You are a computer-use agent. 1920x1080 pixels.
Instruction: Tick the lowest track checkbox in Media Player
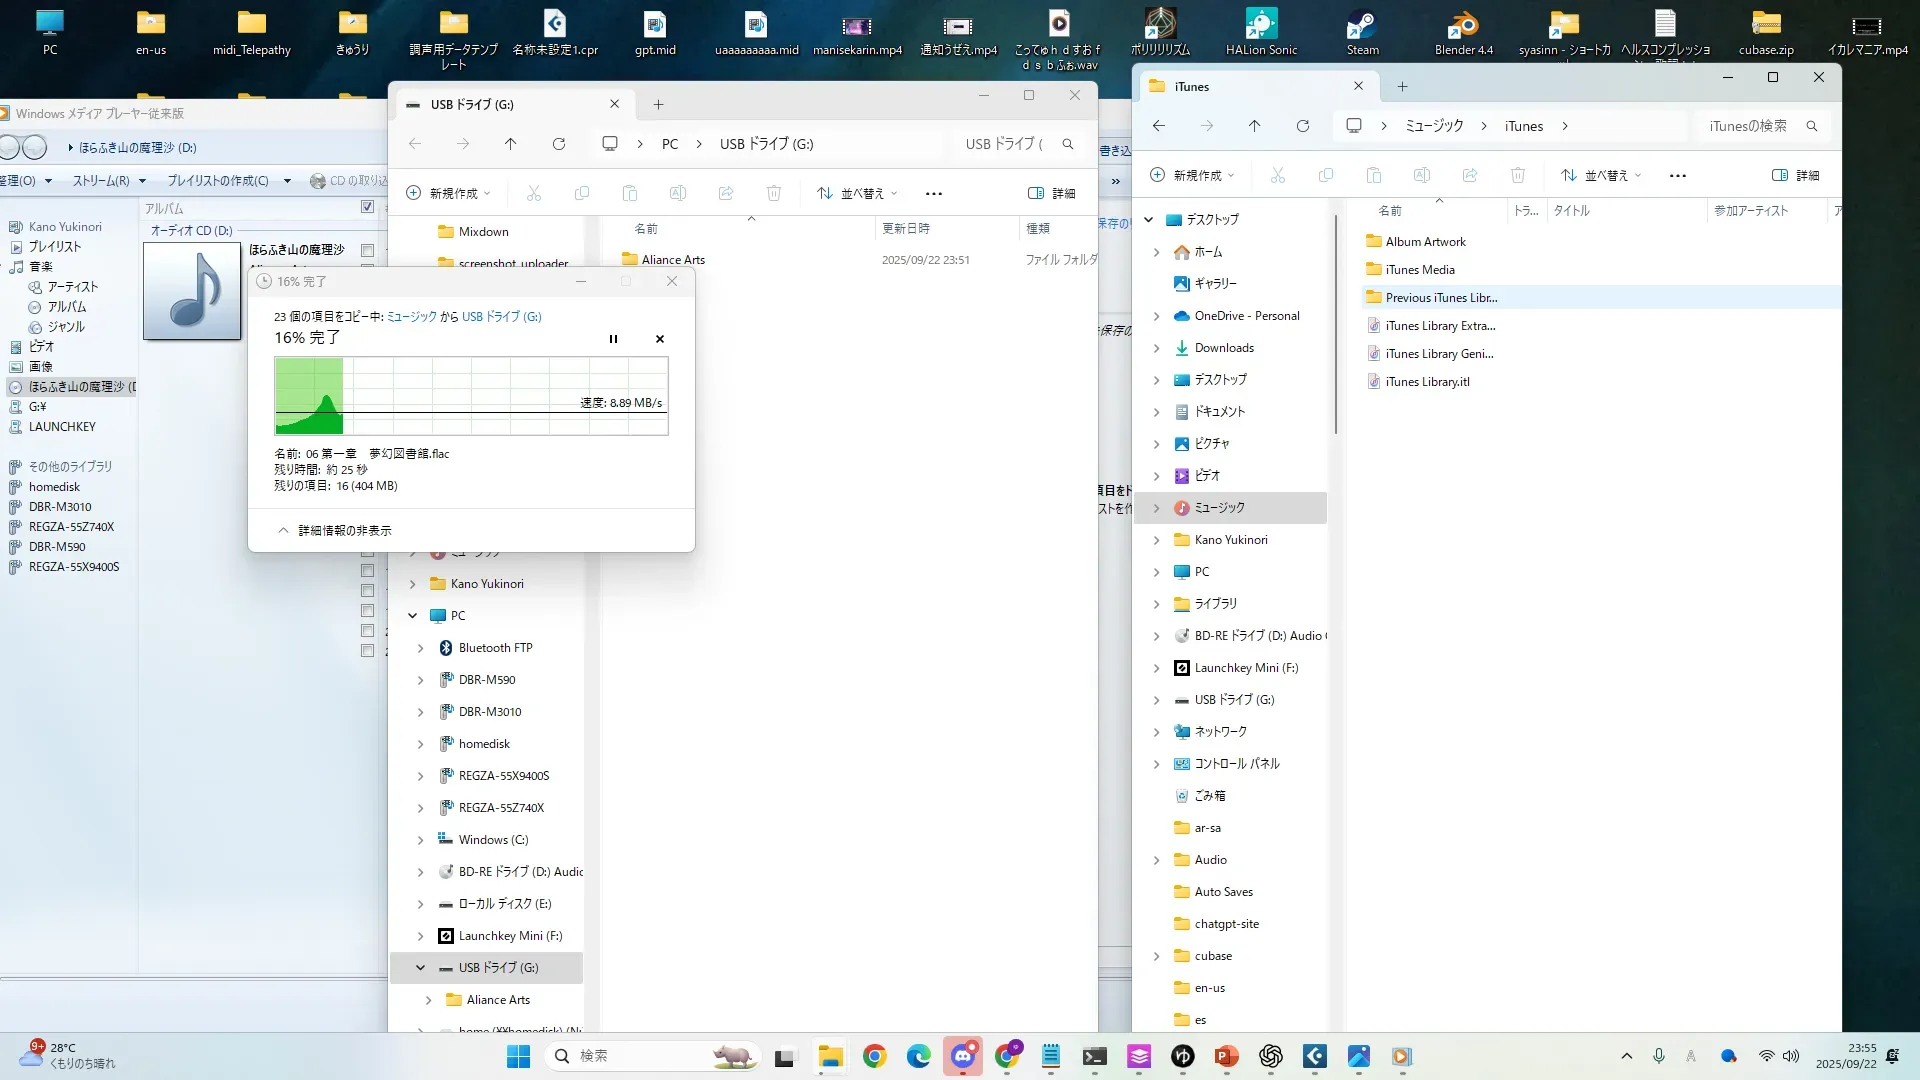click(367, 651)
